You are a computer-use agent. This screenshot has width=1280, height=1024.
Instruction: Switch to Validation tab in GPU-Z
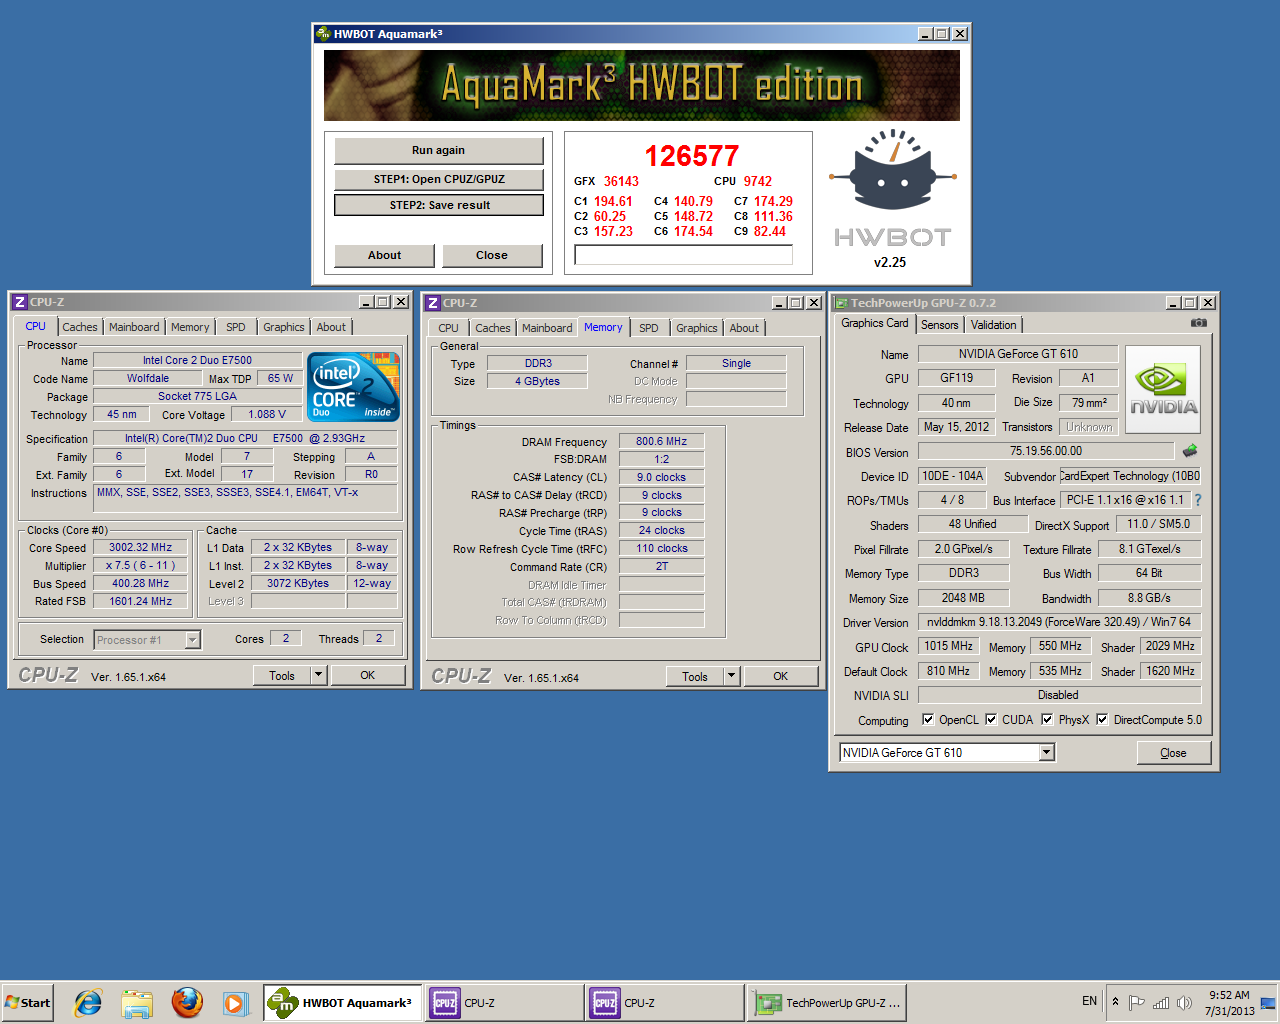pos(993,325)
